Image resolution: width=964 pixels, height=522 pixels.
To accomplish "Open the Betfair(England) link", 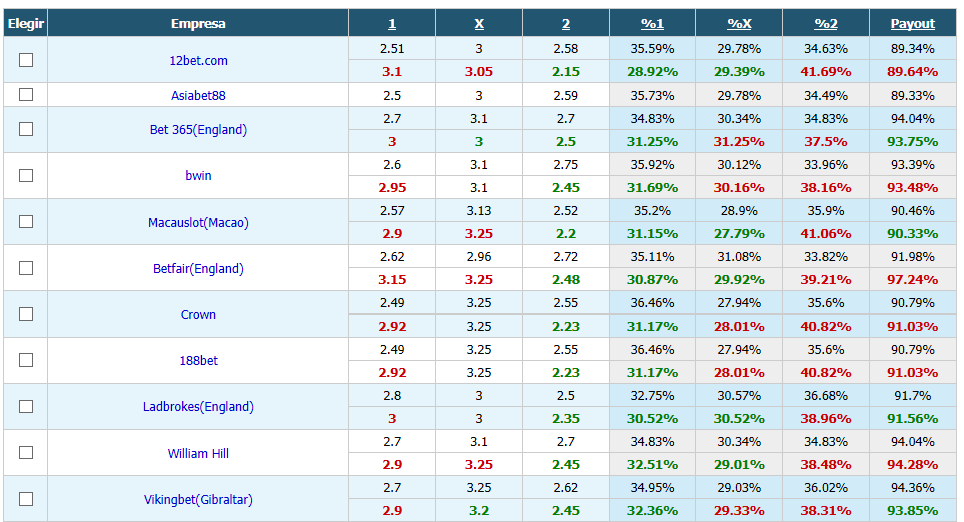I will point(198,269).
